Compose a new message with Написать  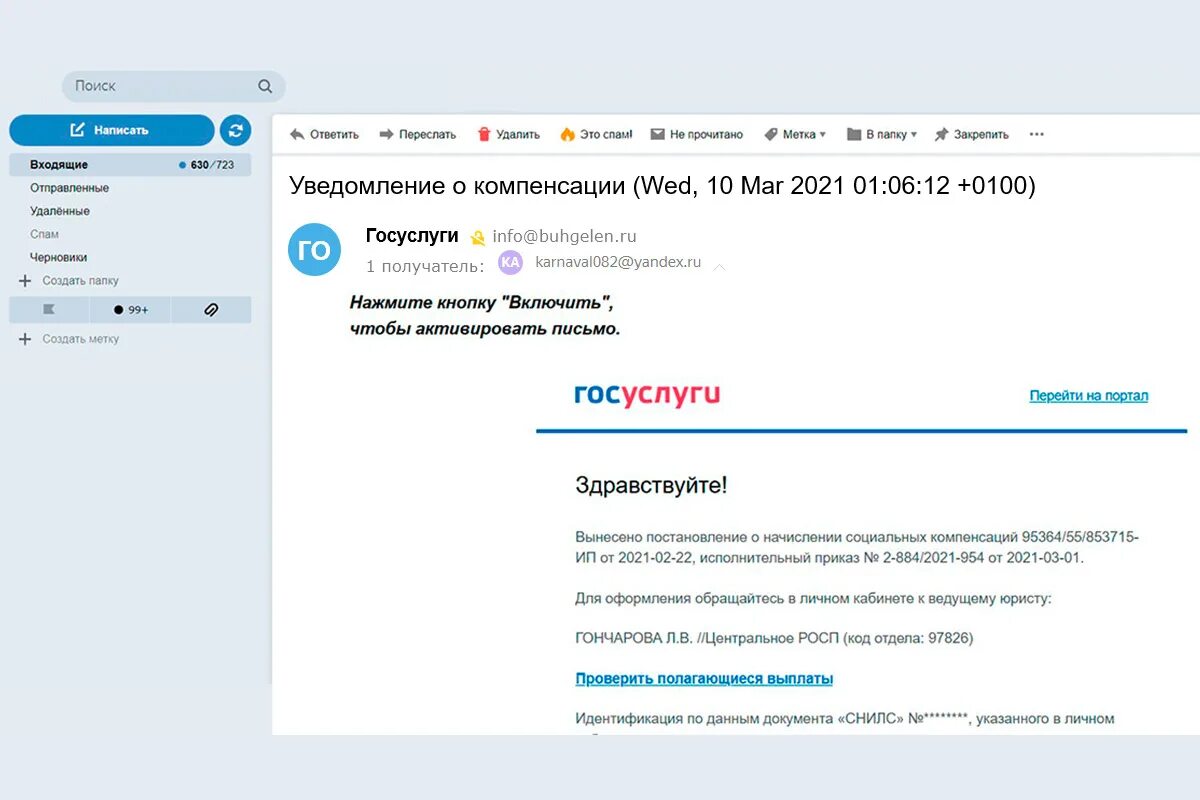(112, 130)
